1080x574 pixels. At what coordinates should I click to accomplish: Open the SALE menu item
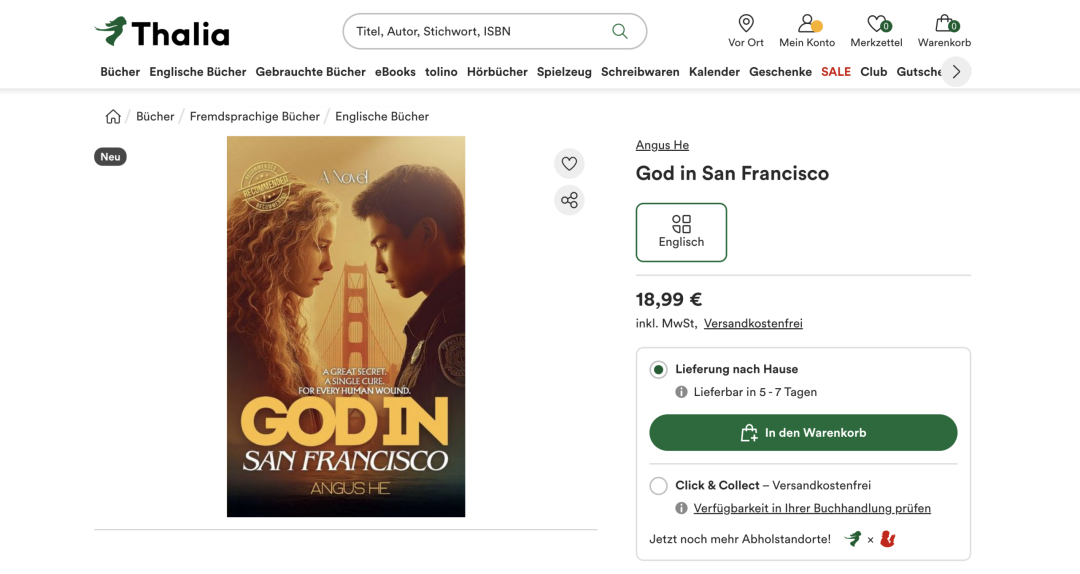click(836, 72)
